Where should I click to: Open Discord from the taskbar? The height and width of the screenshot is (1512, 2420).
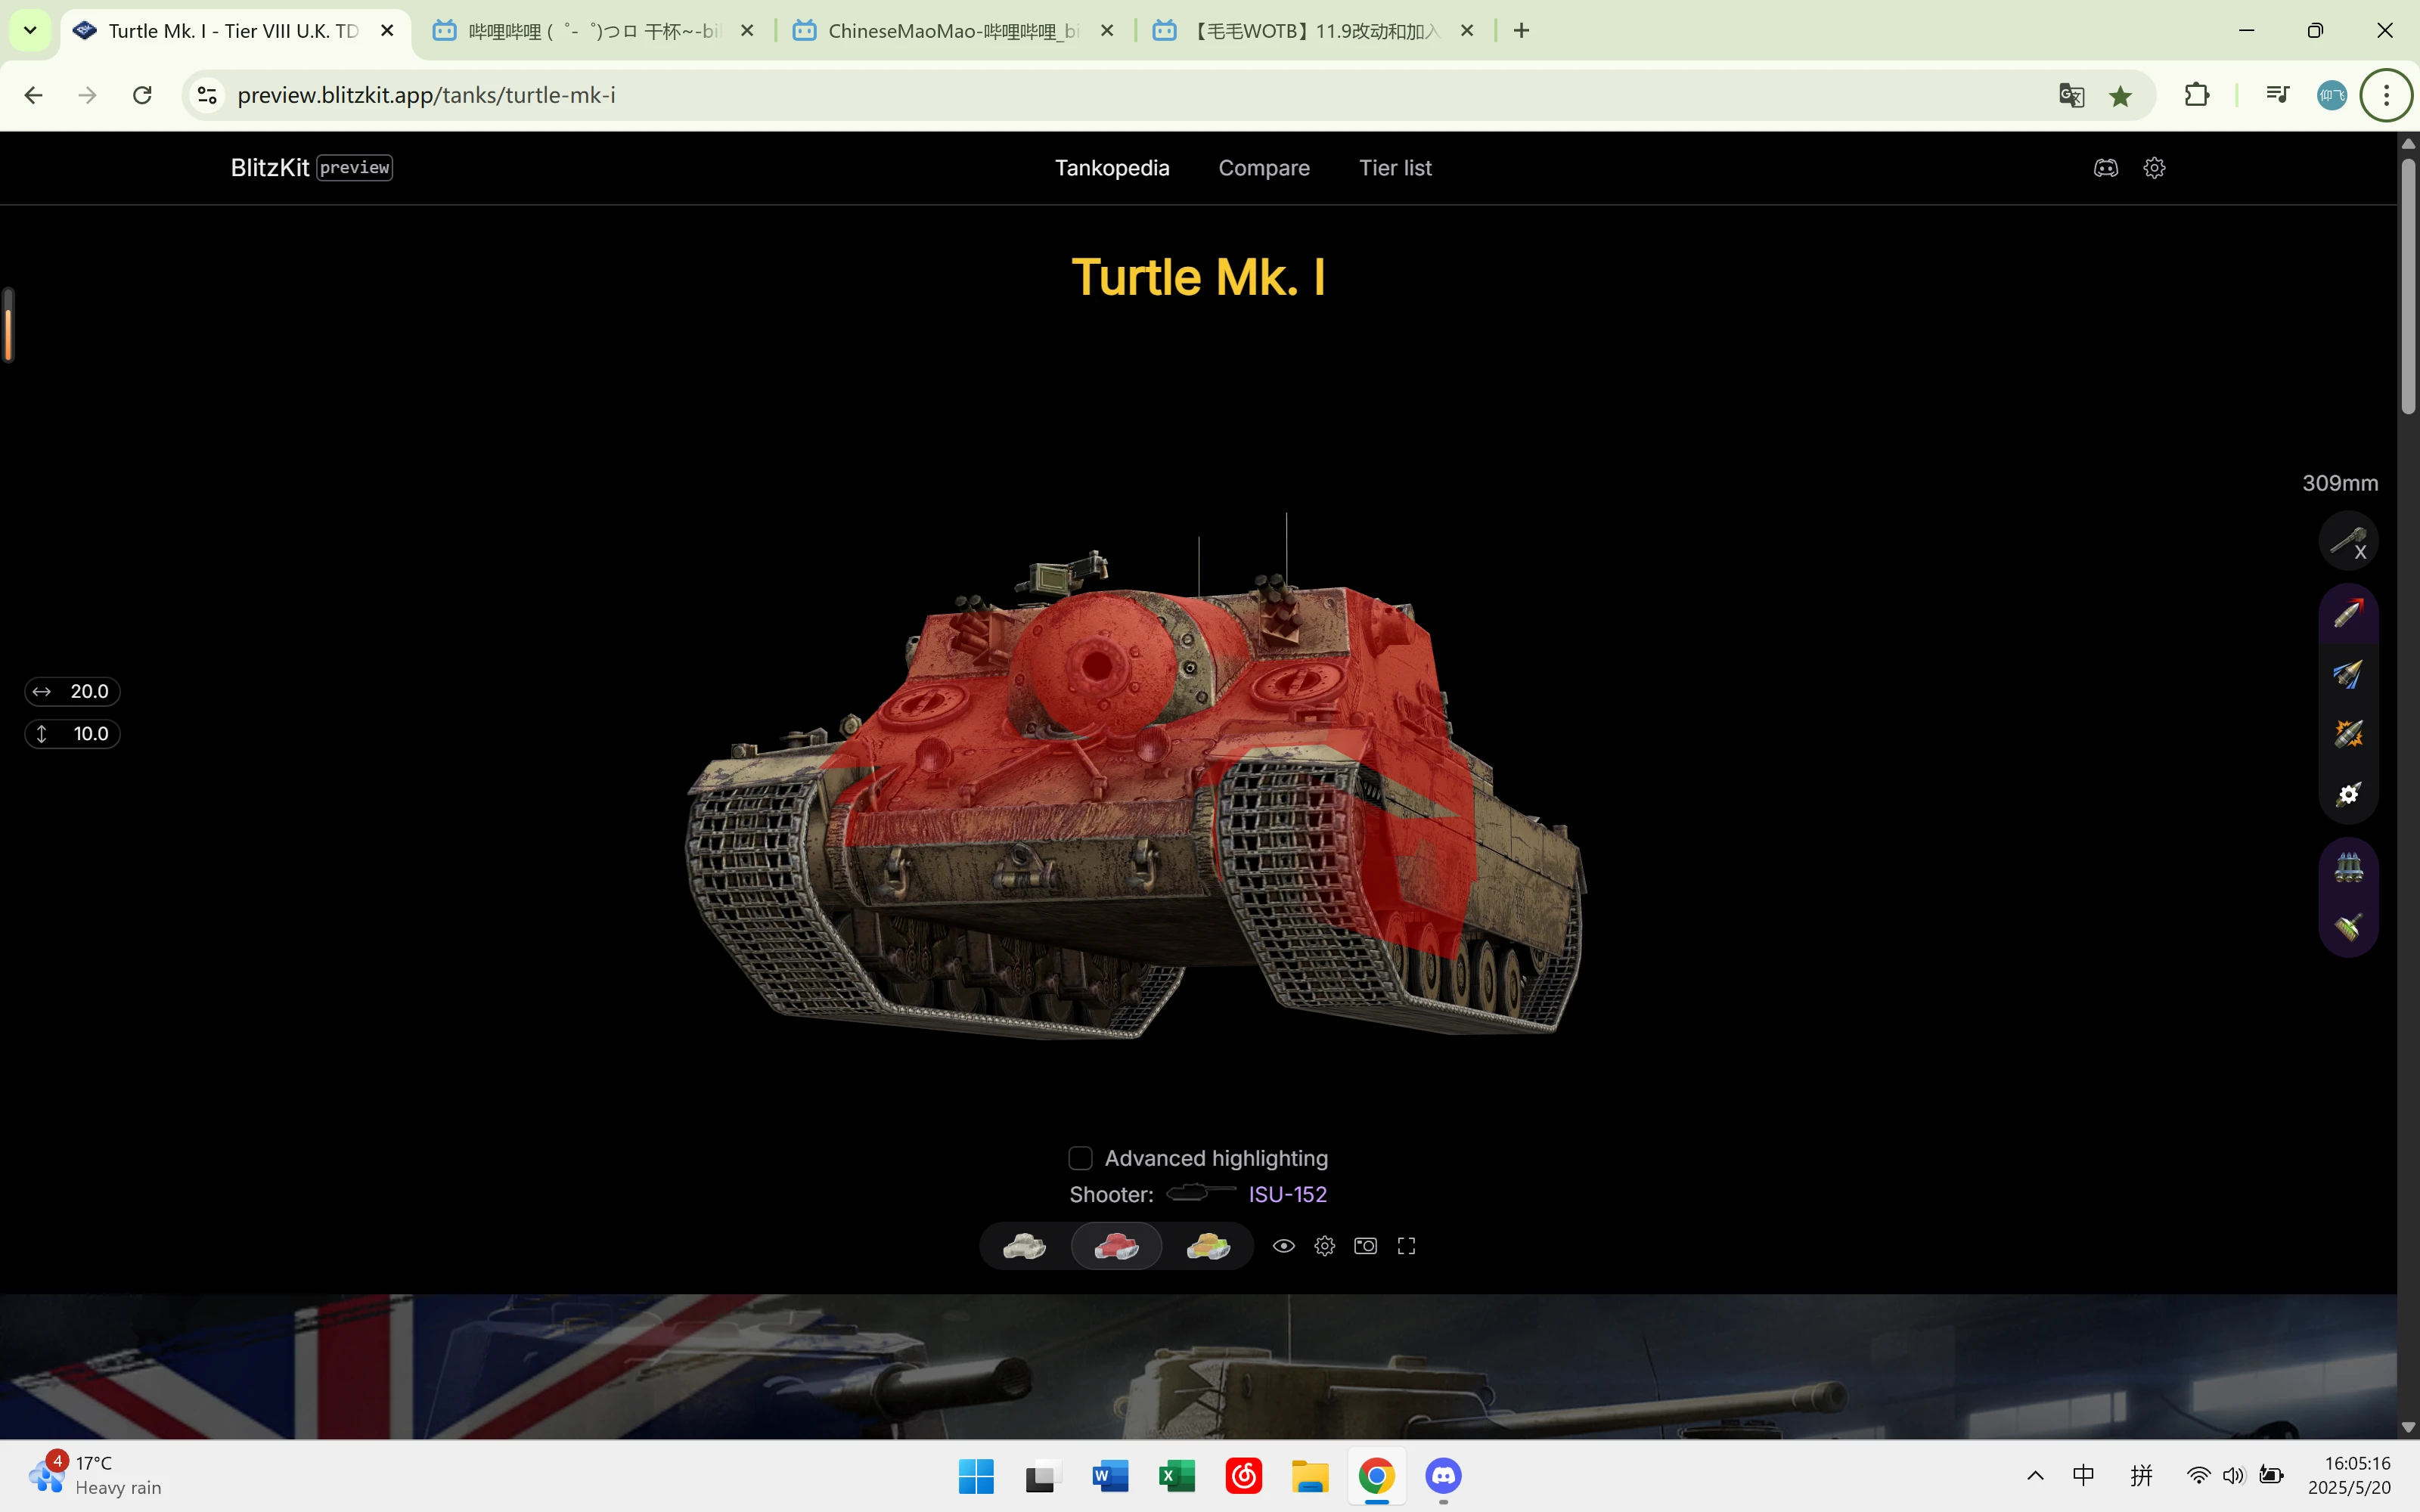pos(1443,1476)
